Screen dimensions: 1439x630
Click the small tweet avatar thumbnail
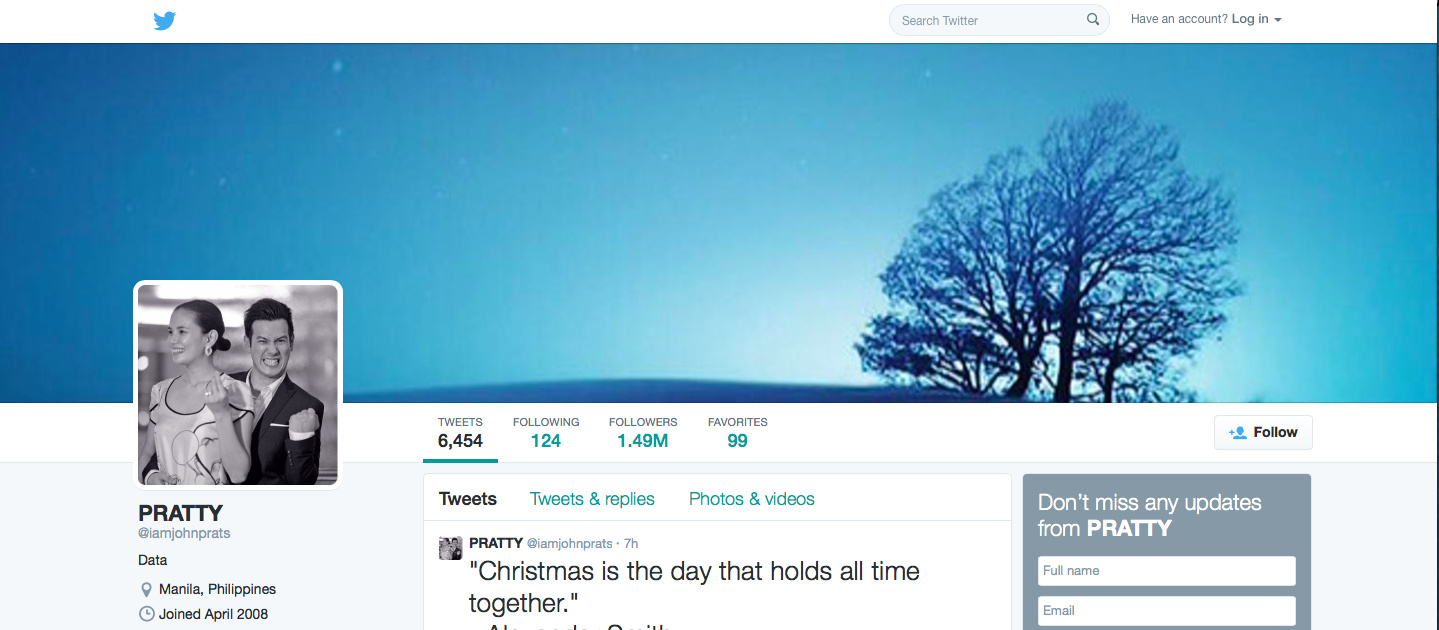tap(450, 548)
